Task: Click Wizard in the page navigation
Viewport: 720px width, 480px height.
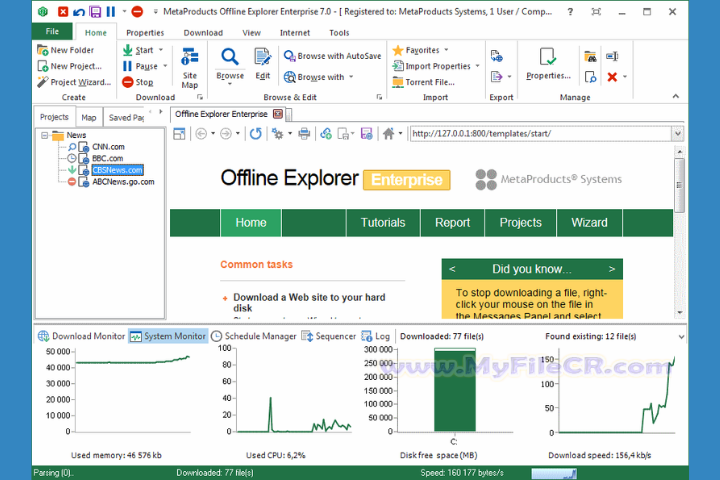Action: coord(589,223)
